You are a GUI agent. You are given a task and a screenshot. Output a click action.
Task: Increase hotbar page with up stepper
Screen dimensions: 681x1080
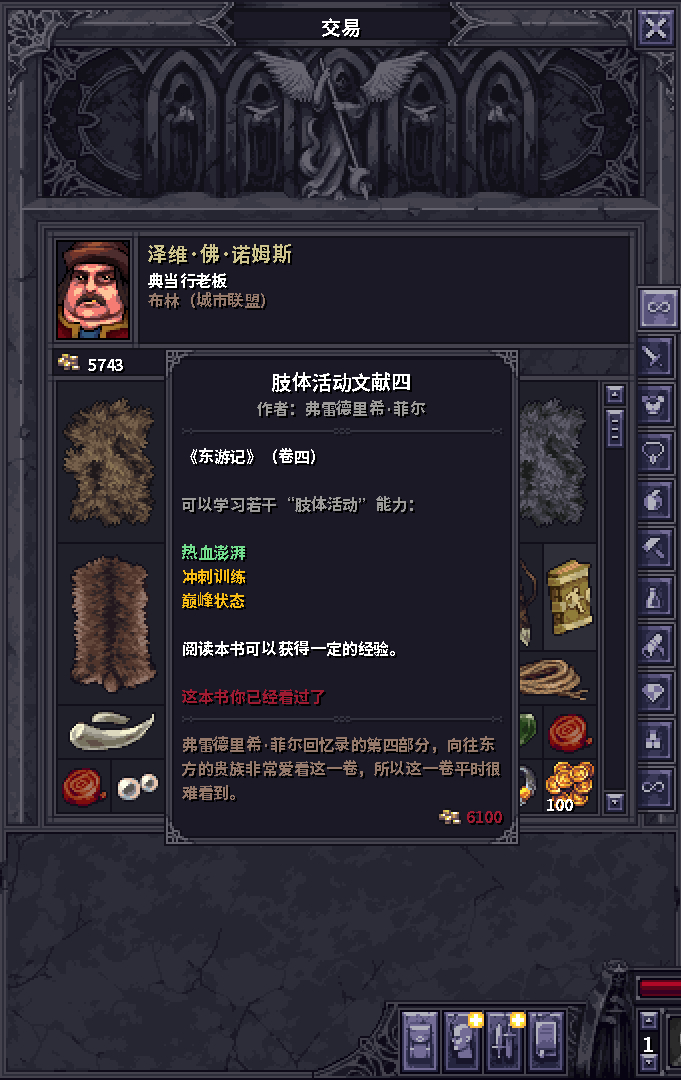[649, 1021]
